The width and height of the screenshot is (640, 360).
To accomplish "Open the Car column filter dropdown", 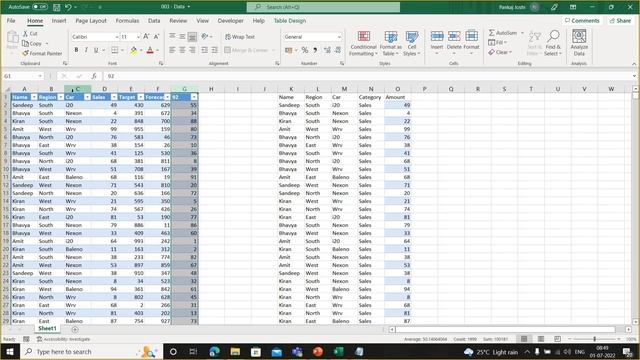I will click(87, 97).
